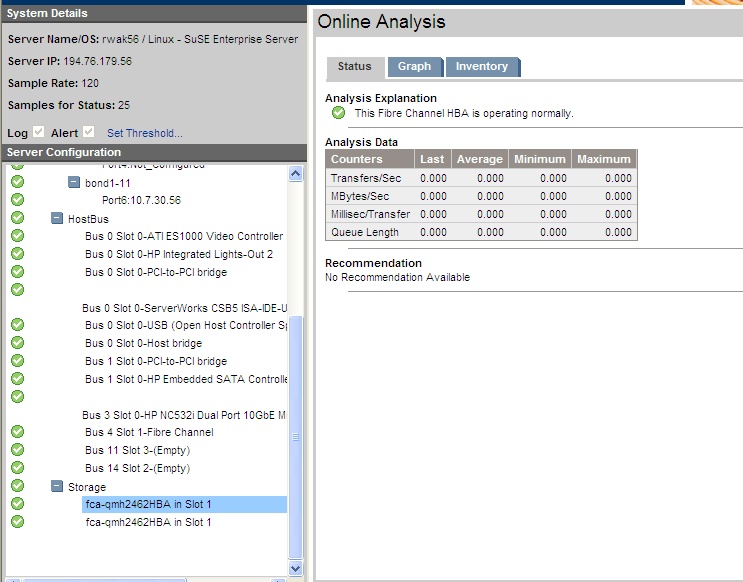Screen dimensions: 743x582
Task: Select second fca-qmh2462HBA in Slot 1 entry
Action: [148, 522]
